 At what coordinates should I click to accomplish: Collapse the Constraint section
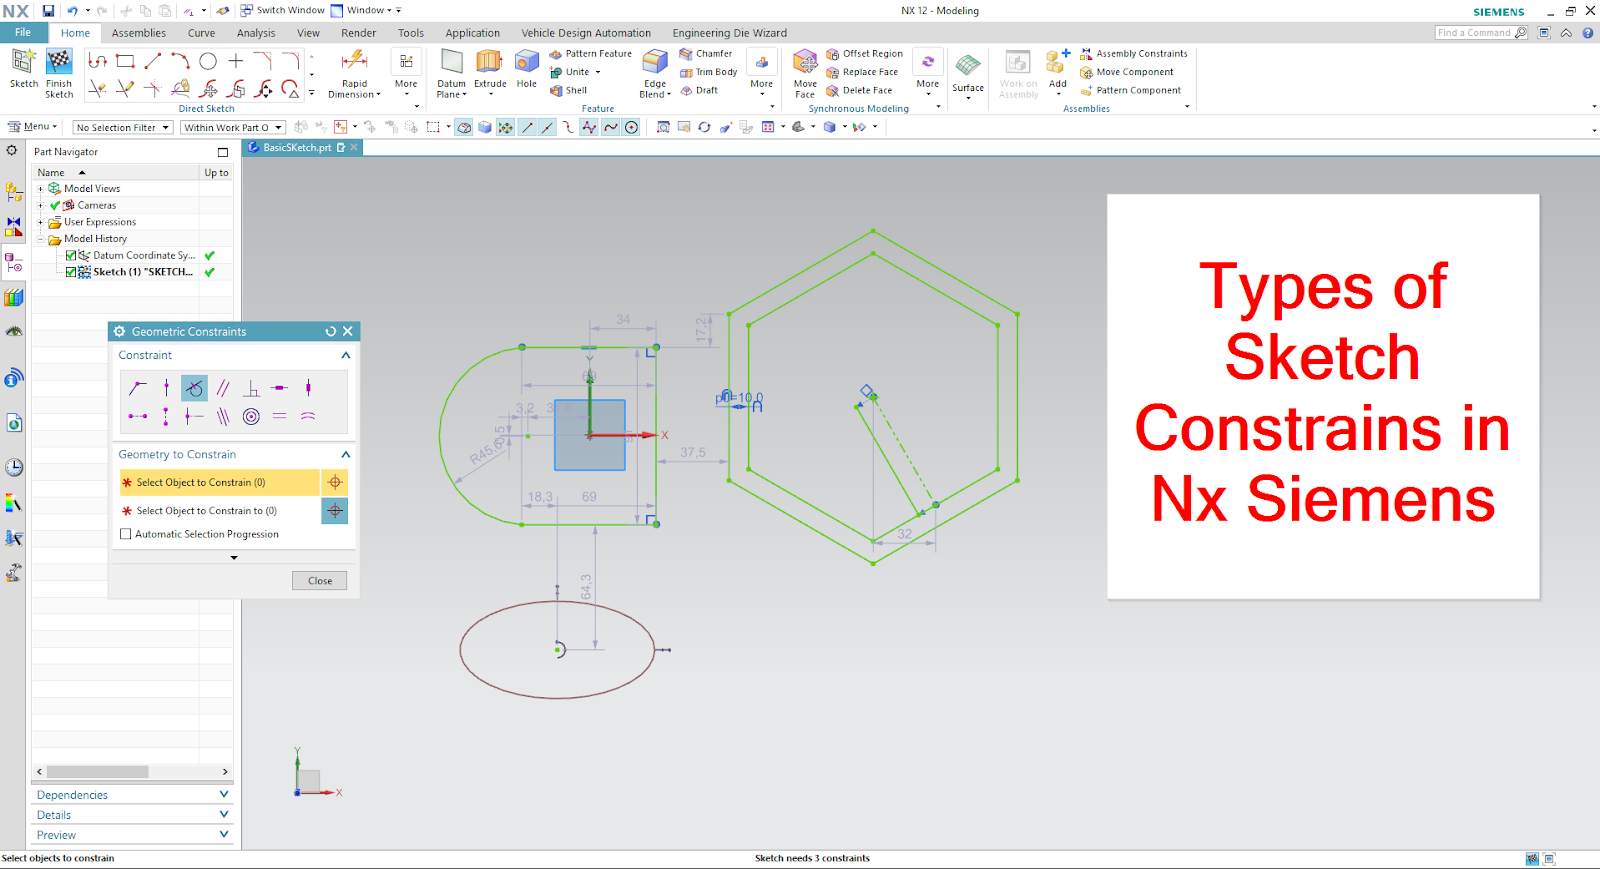click(346, 355)
